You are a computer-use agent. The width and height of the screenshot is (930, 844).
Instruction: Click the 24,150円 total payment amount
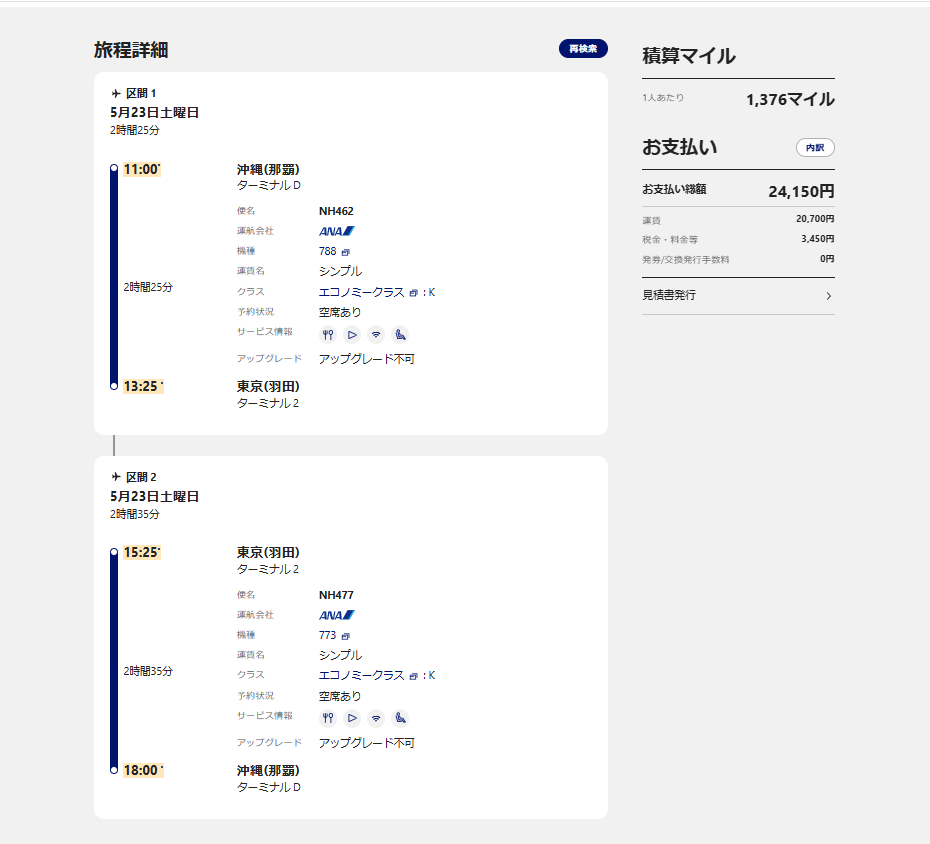[801, 191]
